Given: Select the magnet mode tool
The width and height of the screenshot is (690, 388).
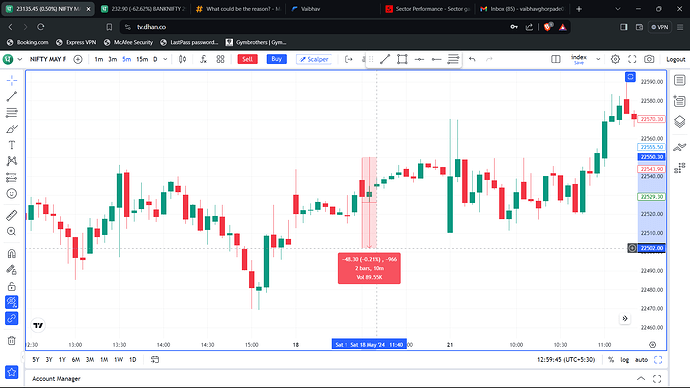Looking at the screenshot, I should pos(12,253).
